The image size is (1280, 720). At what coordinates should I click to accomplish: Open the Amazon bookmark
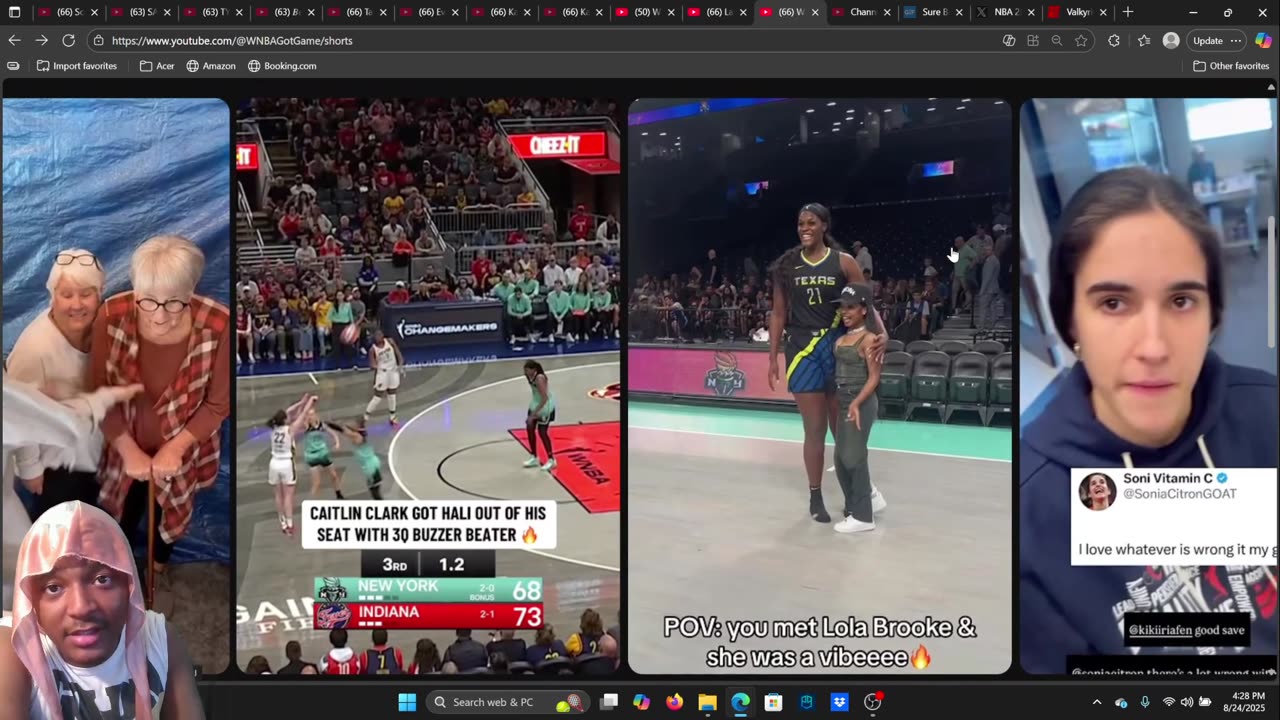[210, 66]
